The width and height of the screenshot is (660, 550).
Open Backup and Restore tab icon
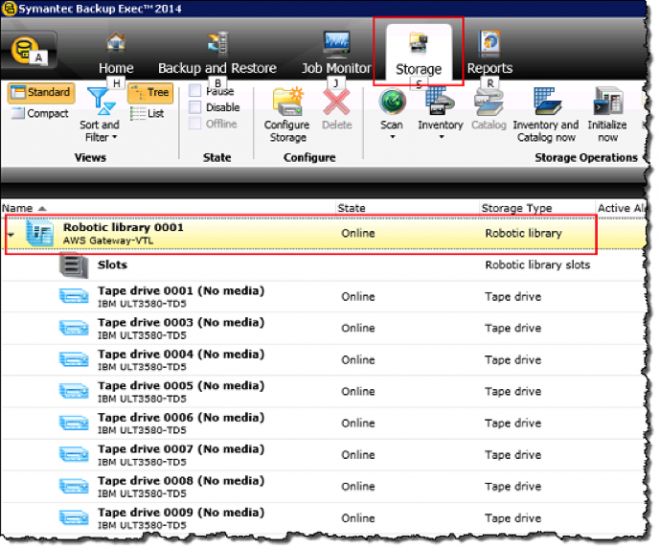pos(218,44)
